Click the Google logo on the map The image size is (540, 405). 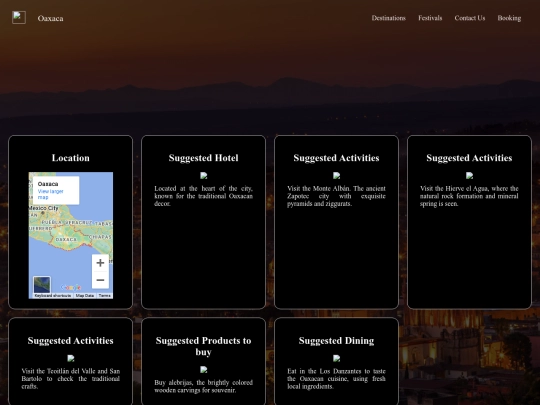[71, 287]
